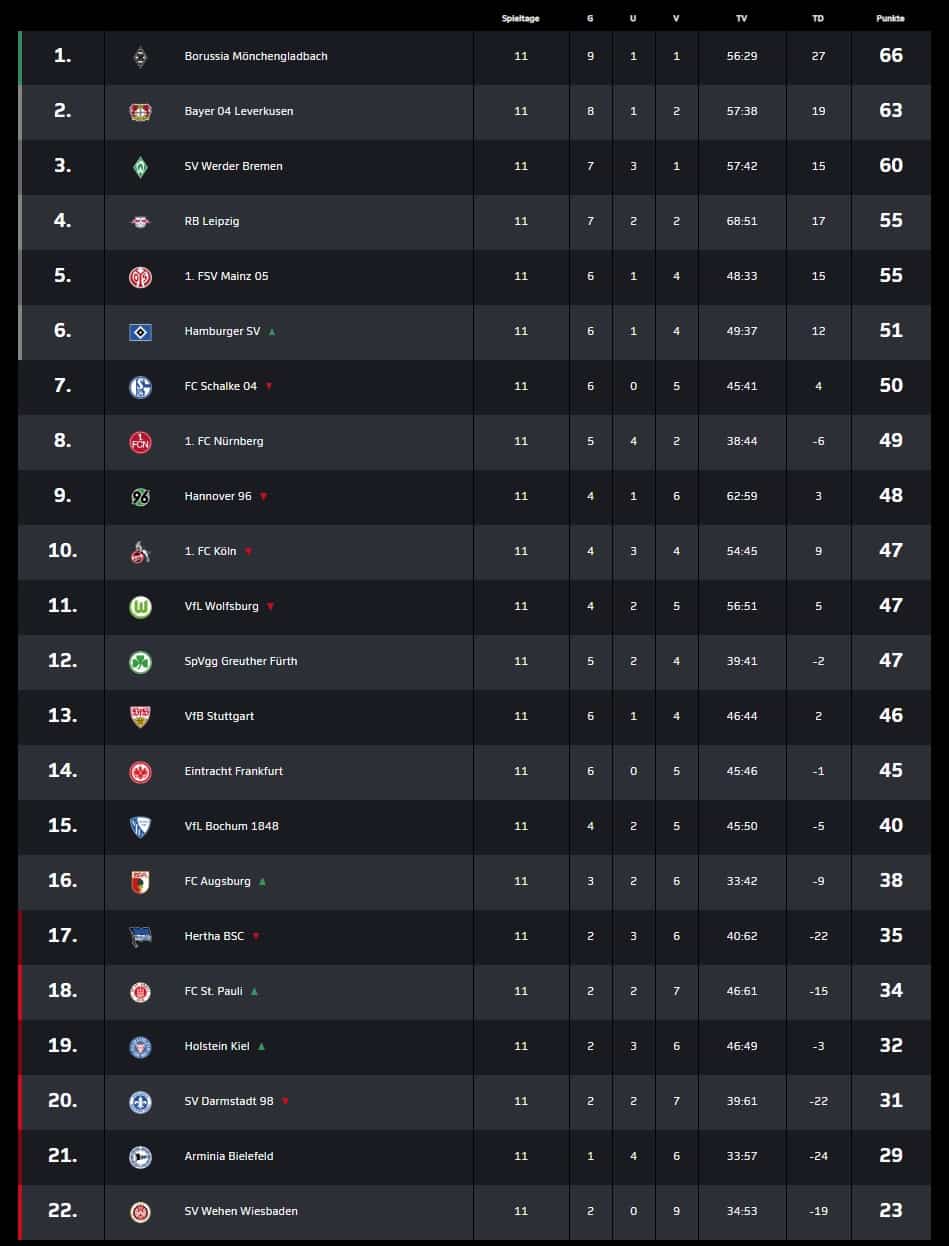Click the RB Leipzig team logo
The height and width of the screenshot is (1246, 949).
click(140, 222)
